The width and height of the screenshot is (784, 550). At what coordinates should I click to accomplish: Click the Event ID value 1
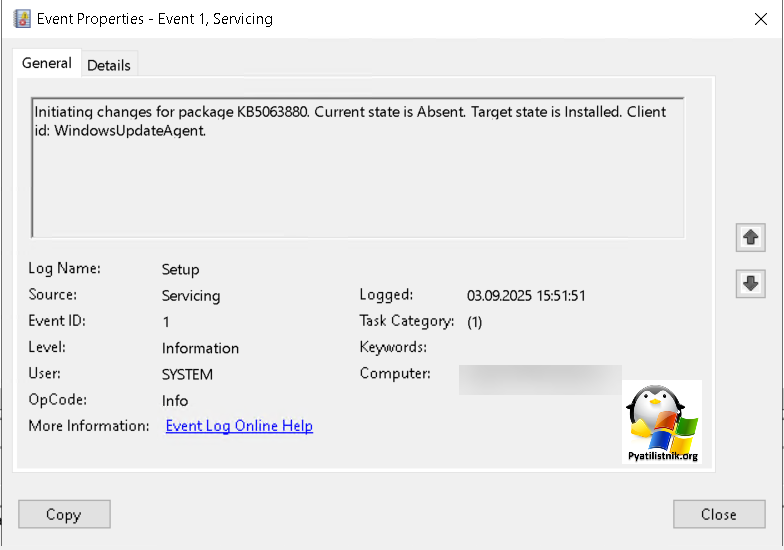[166, 322]
